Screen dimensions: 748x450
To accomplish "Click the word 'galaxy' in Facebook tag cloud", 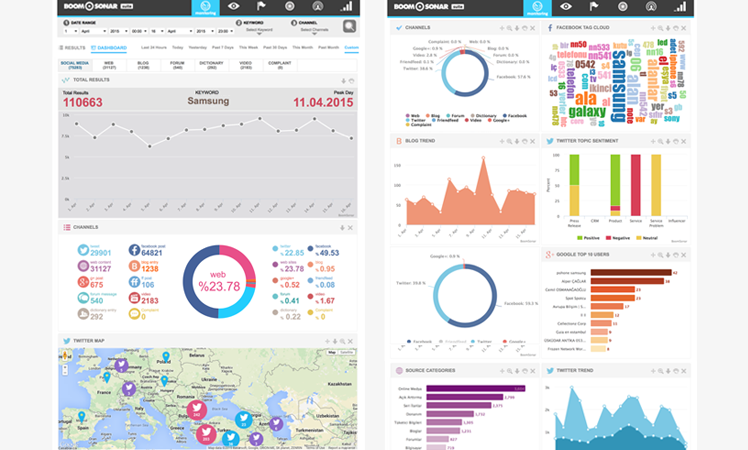I will (x=587, y=112).
